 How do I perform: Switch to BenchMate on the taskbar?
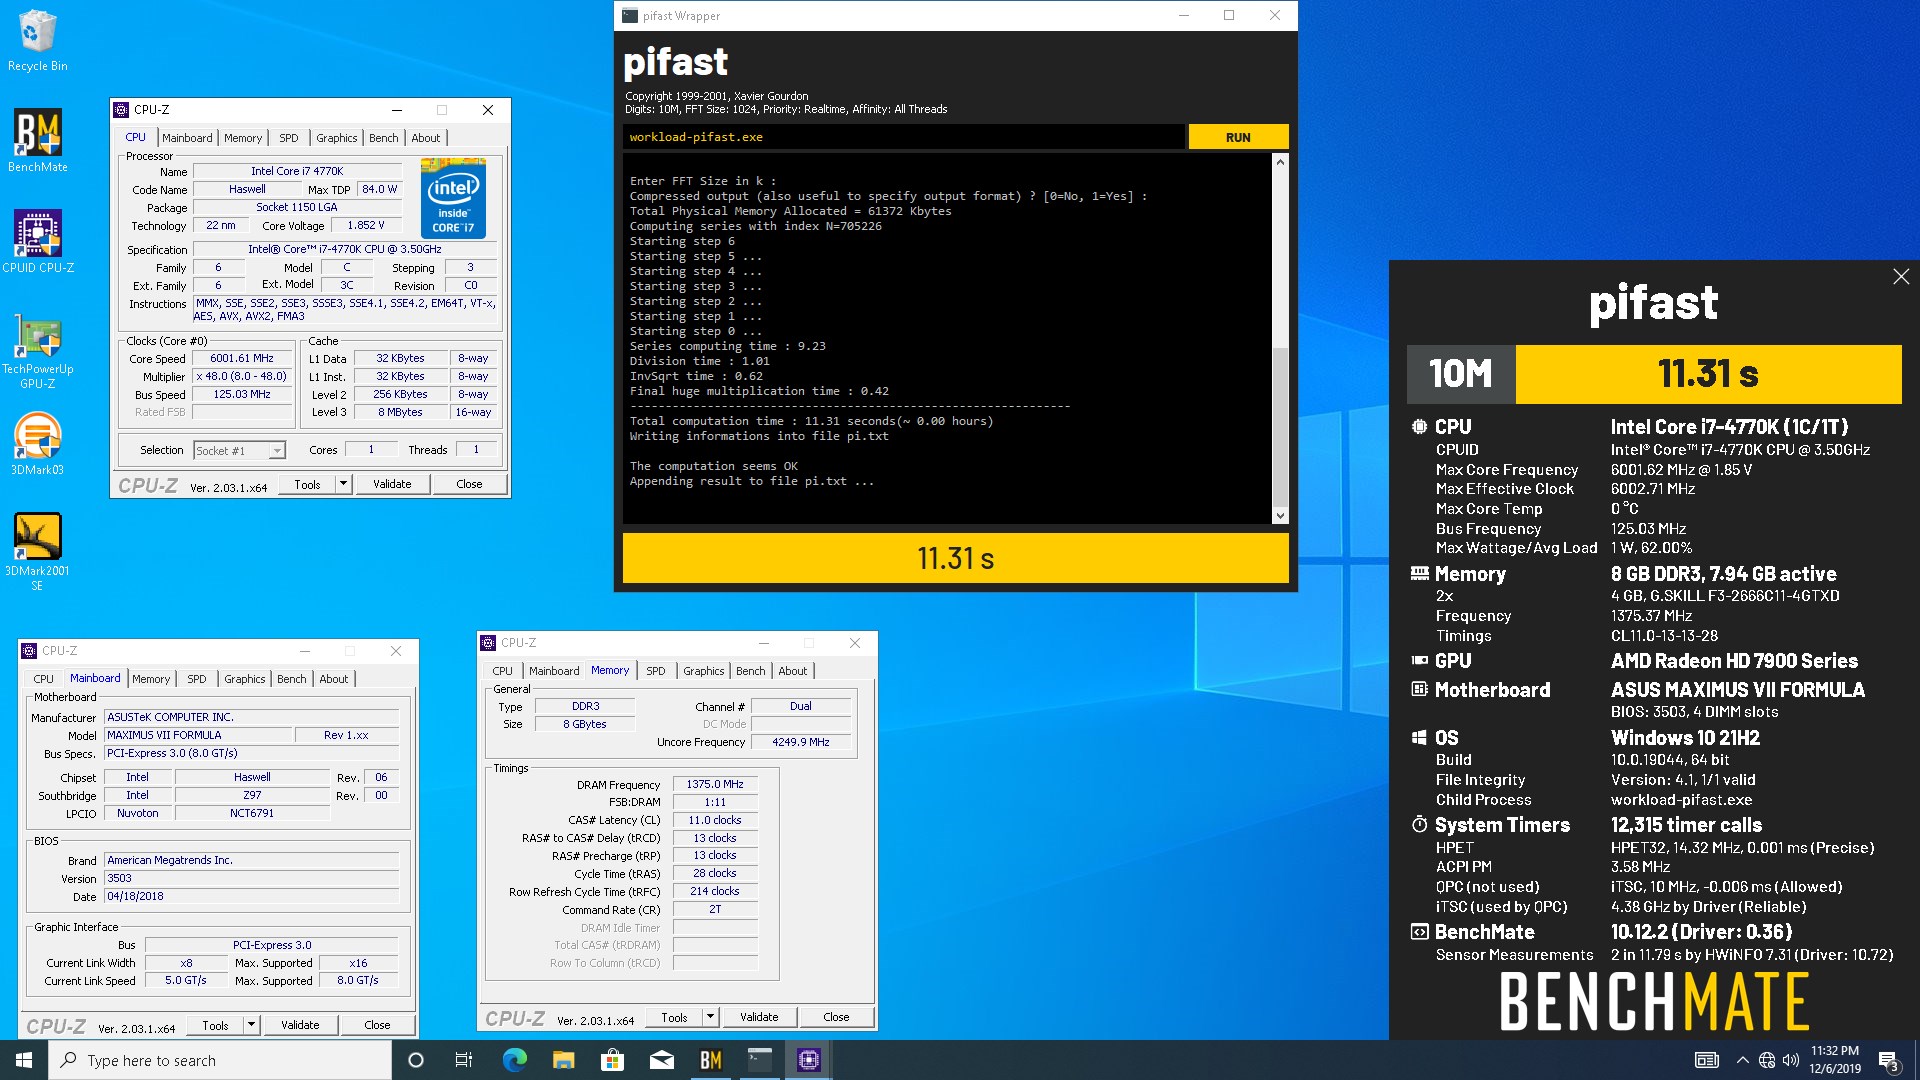tap(710, 1060)
